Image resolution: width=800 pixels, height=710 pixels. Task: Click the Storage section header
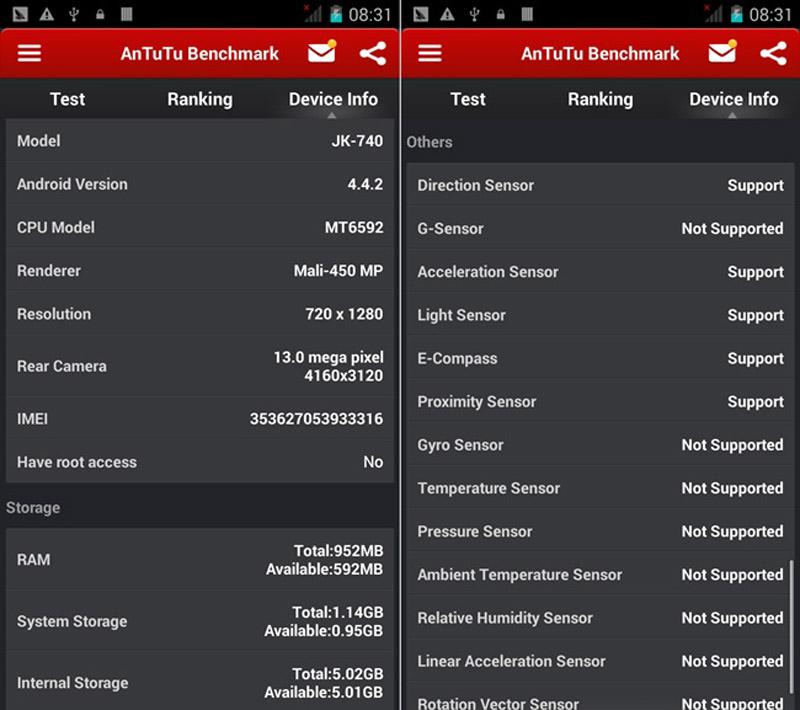click(x=33, y=508)
